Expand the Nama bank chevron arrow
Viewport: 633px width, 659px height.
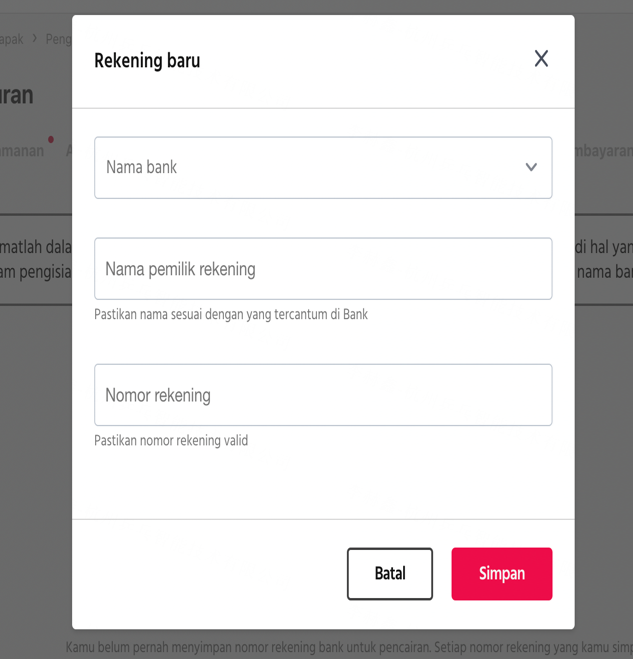coord(531,168)
